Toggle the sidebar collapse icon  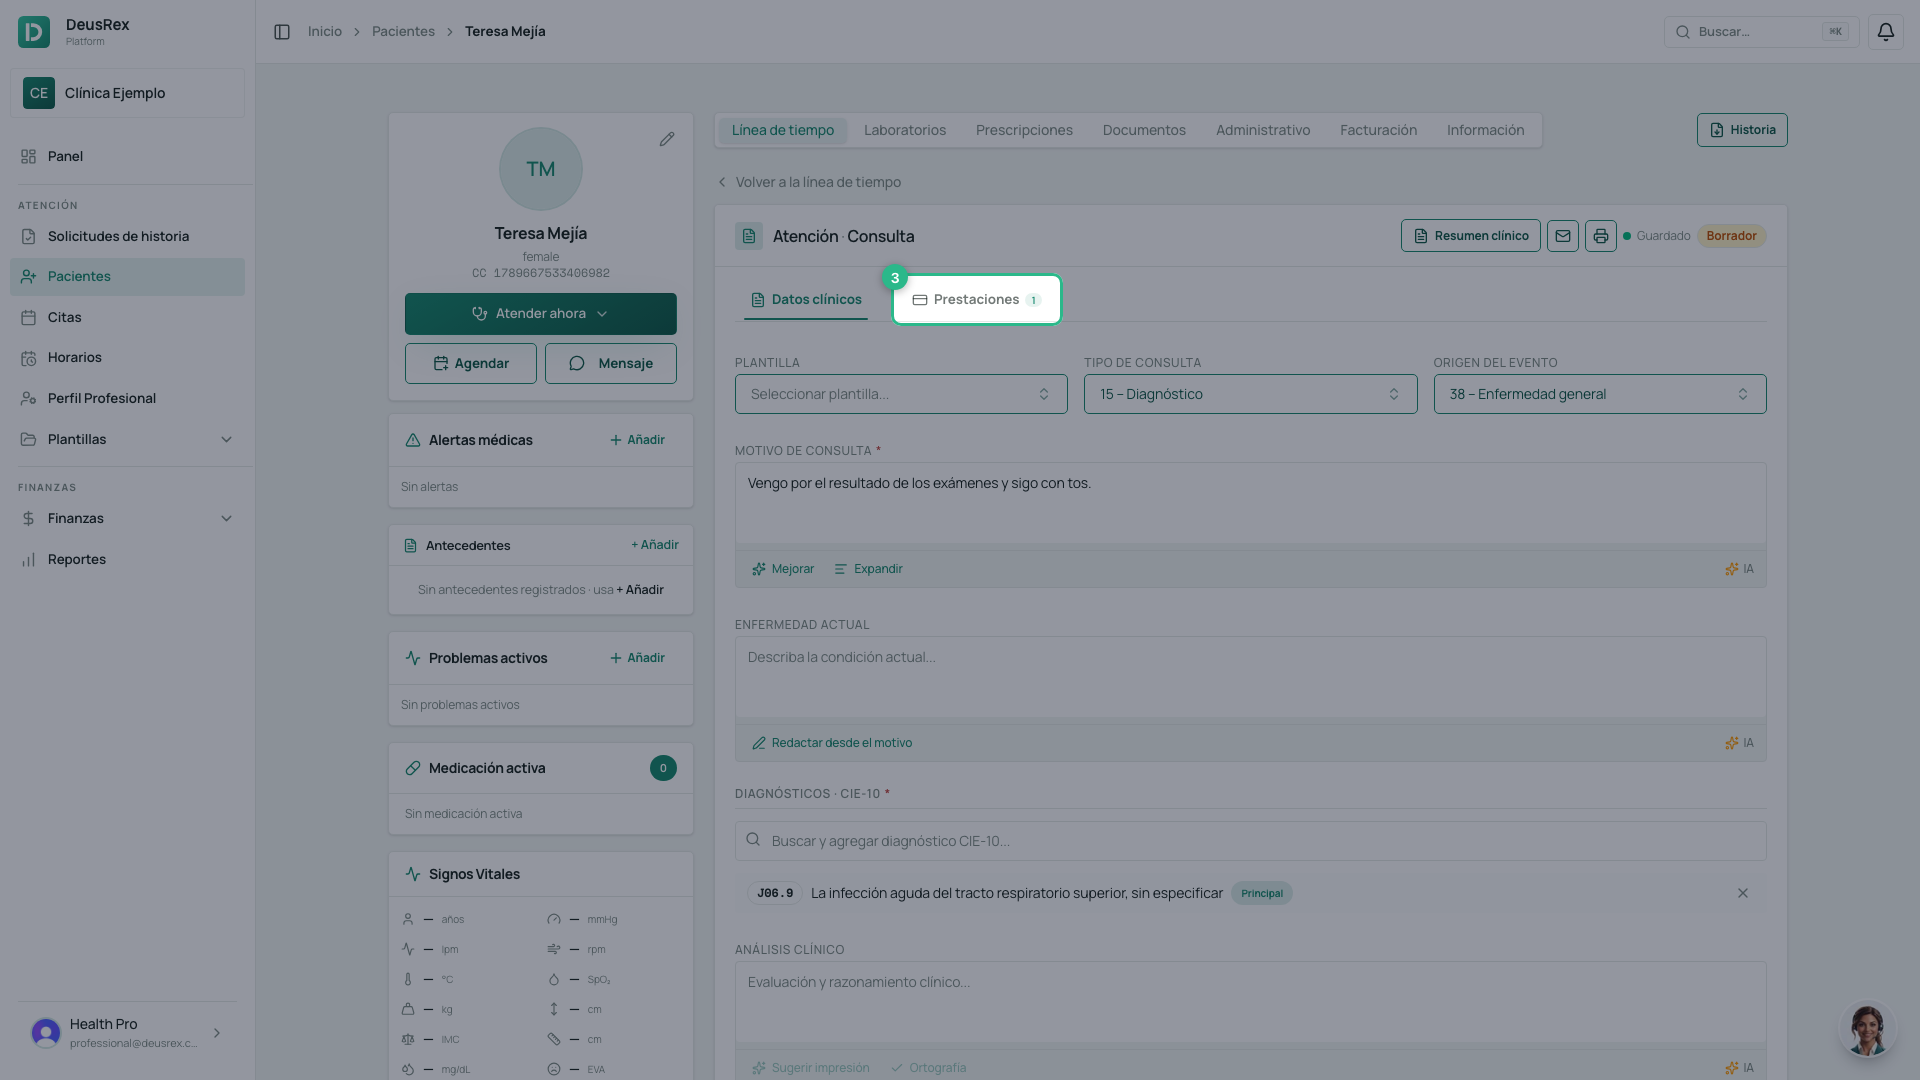(x=282, y=32)
